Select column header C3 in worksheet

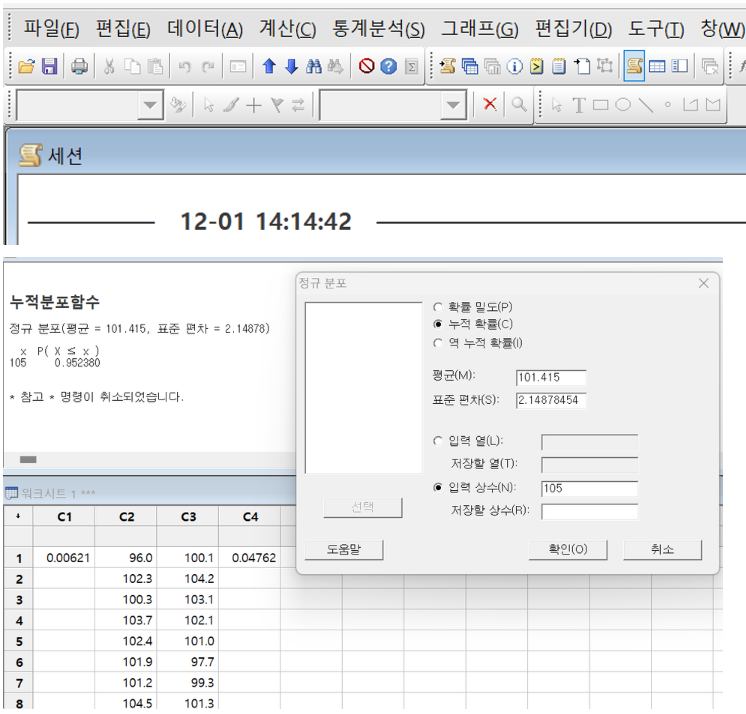click(188, 517)
